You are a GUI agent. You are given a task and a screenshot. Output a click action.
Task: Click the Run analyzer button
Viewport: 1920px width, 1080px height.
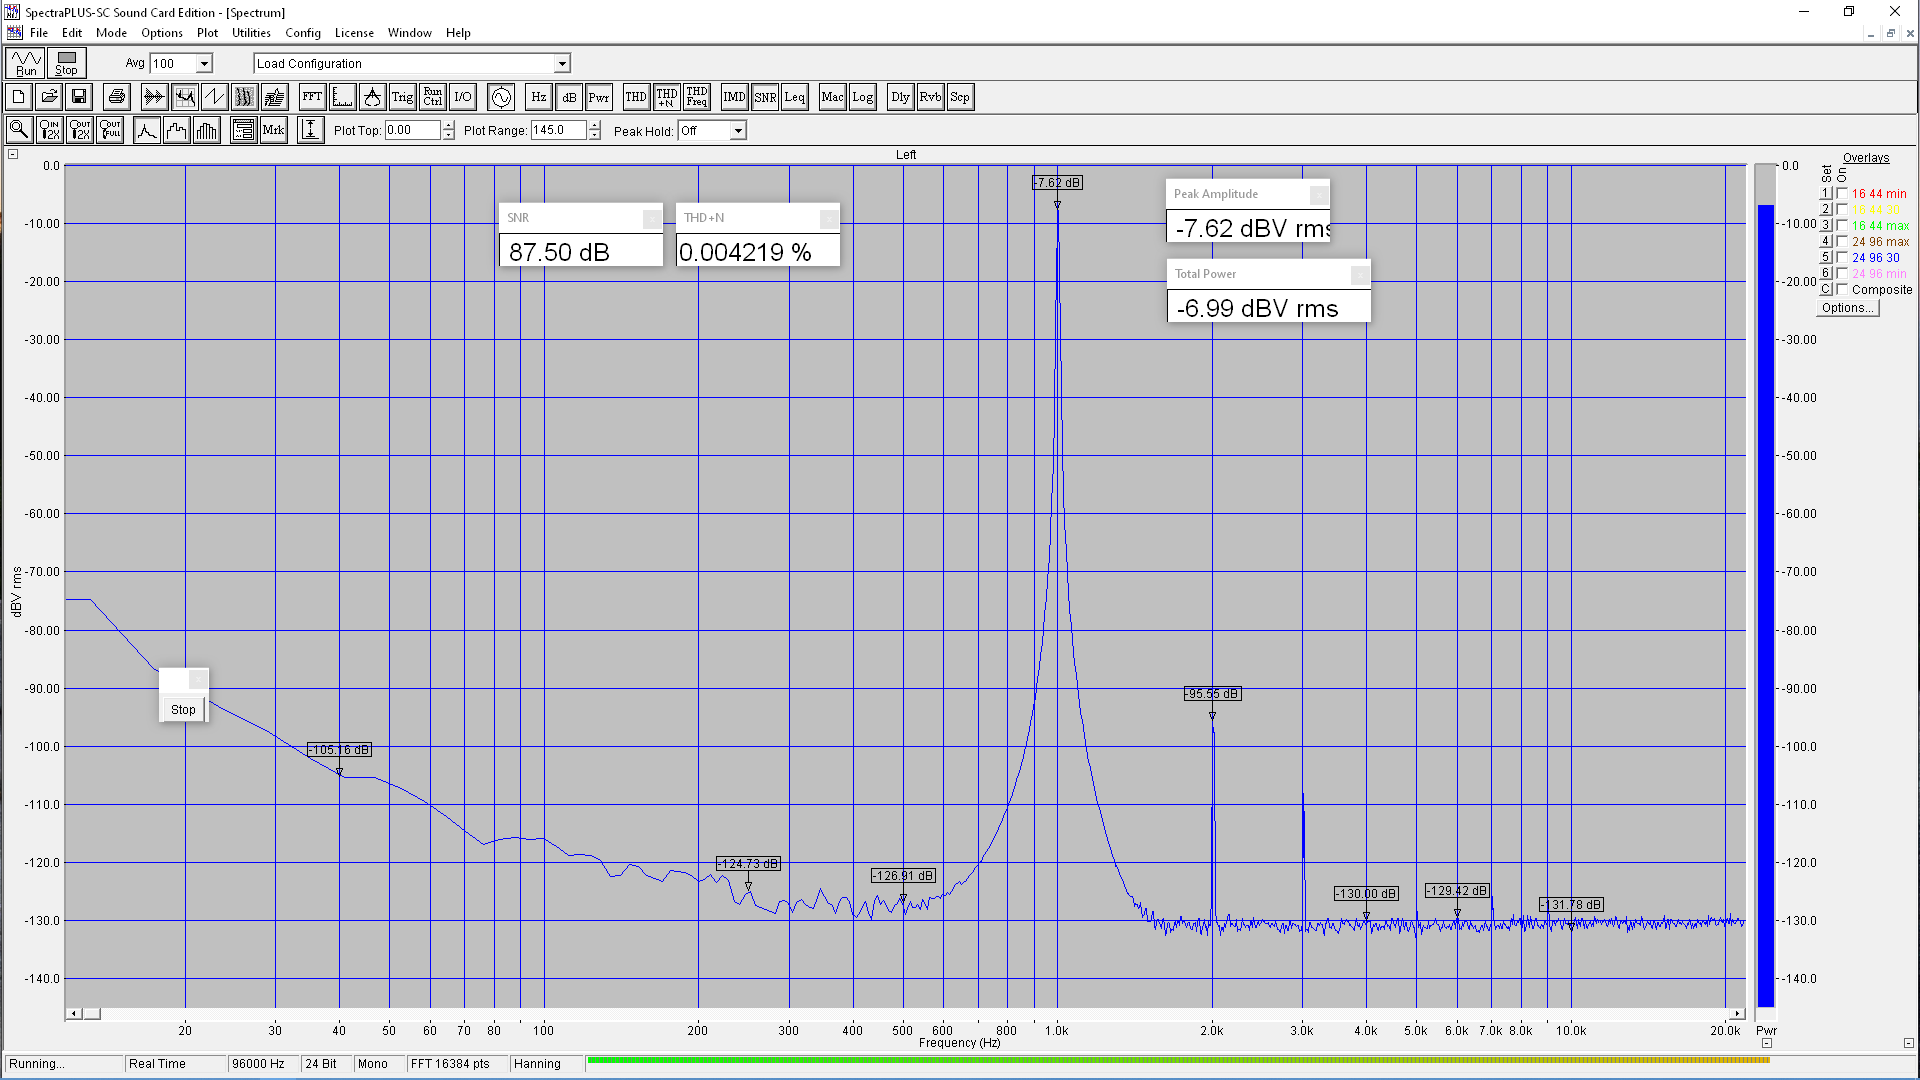[26, 63]
